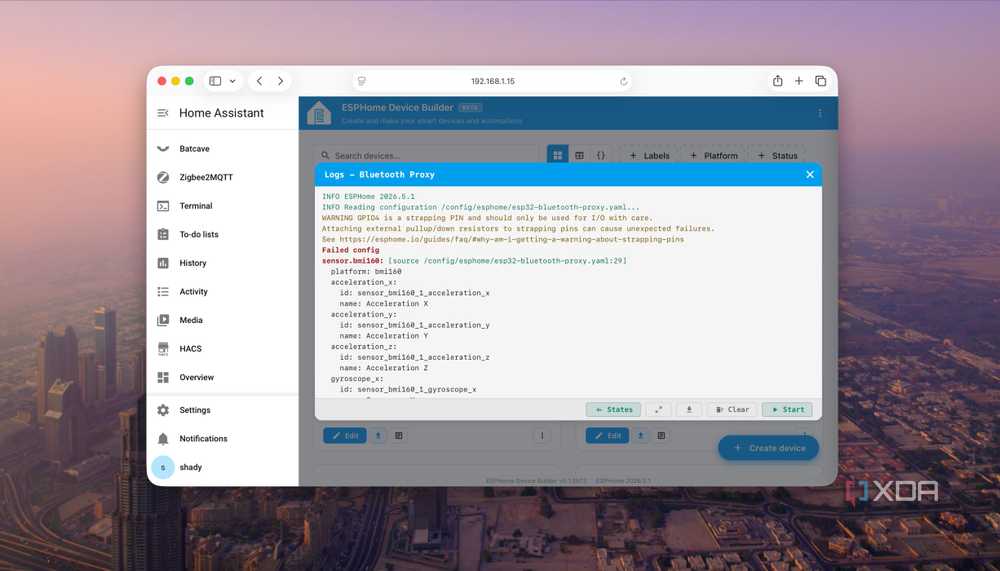Screen dimensions: 1000x571
Task: Add a Labels filter
Action: click(x=649, y=155)
